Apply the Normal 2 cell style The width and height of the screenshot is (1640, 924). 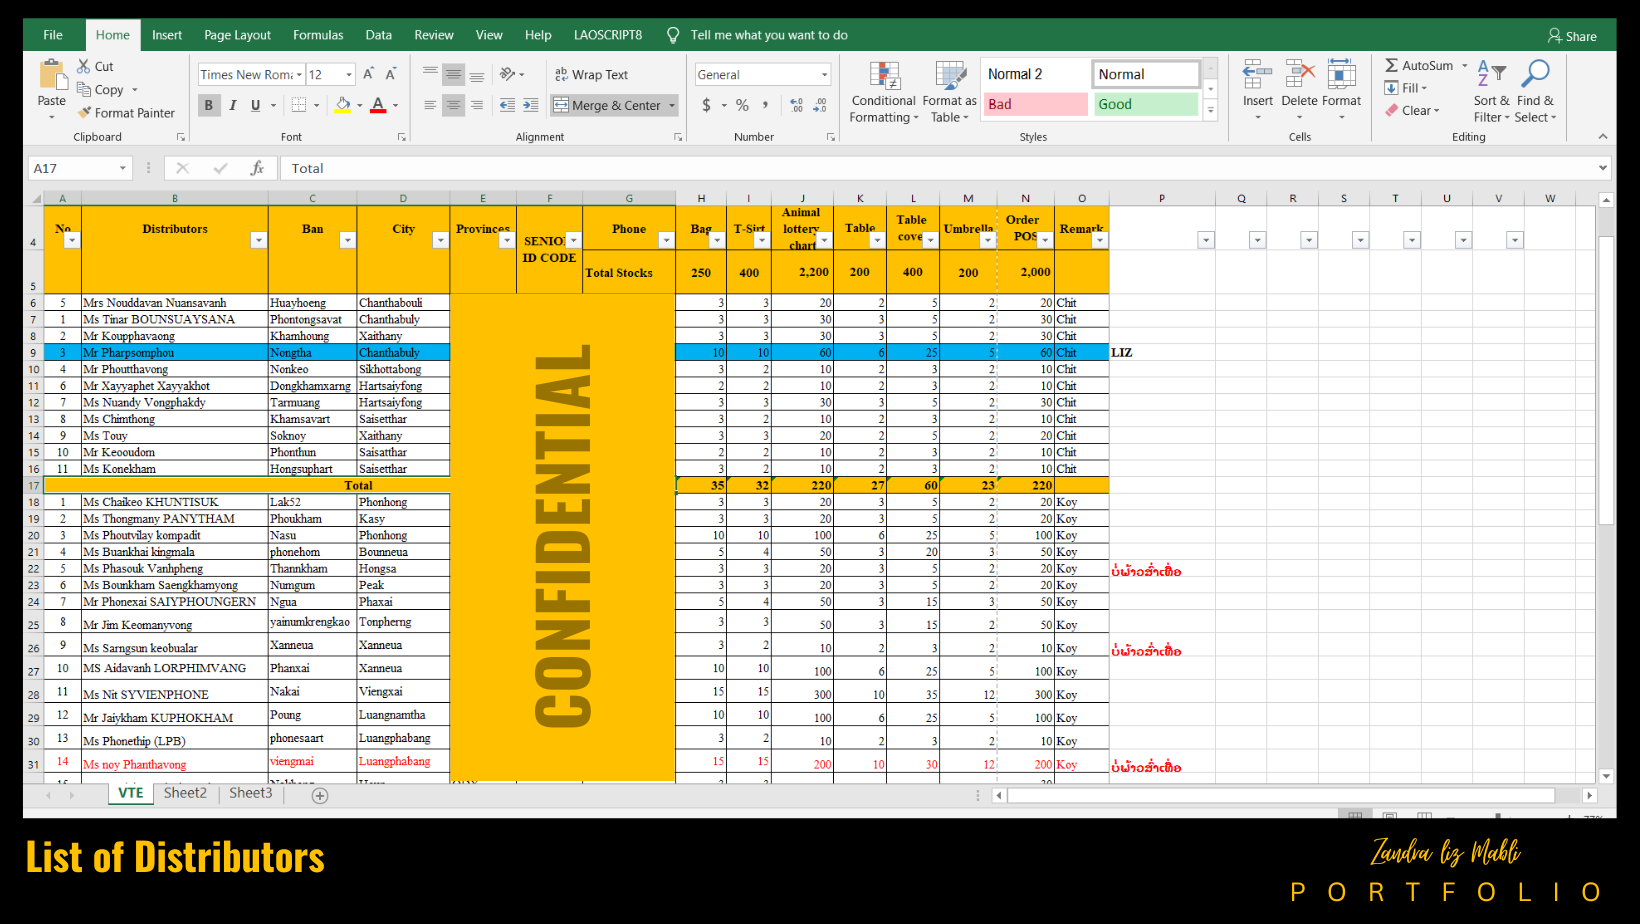(1034, 74)
